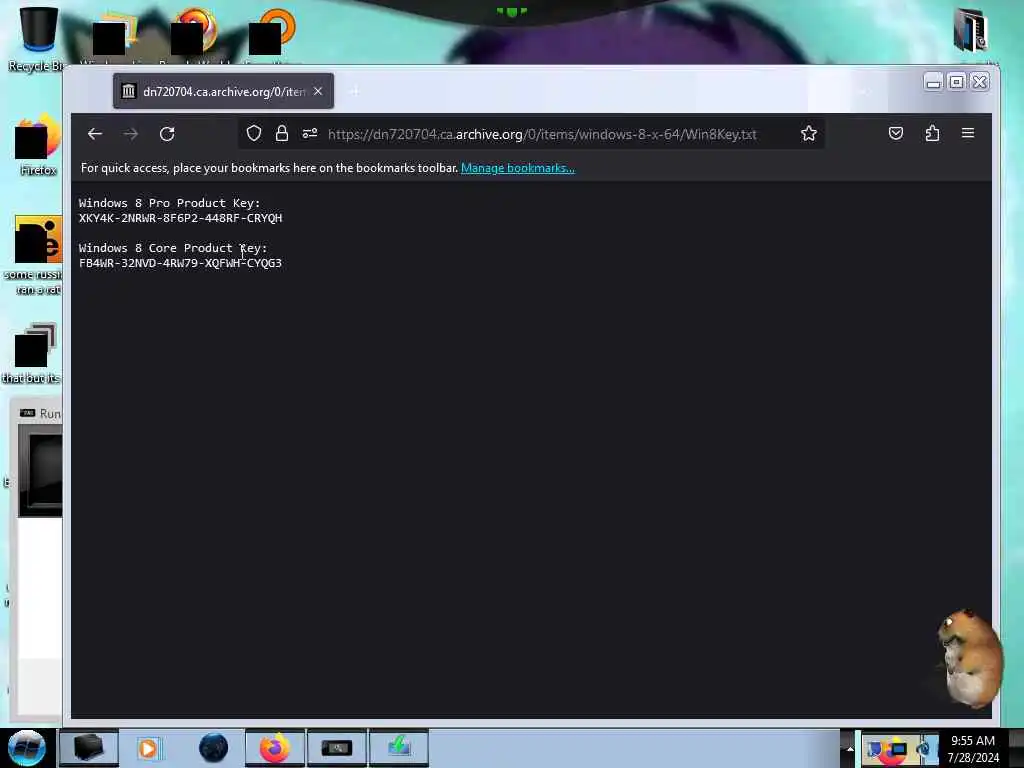Click the 'Windows 8 Core Product Key:' line
This screenshot has width=1024, height=768.
pos(173,248)
